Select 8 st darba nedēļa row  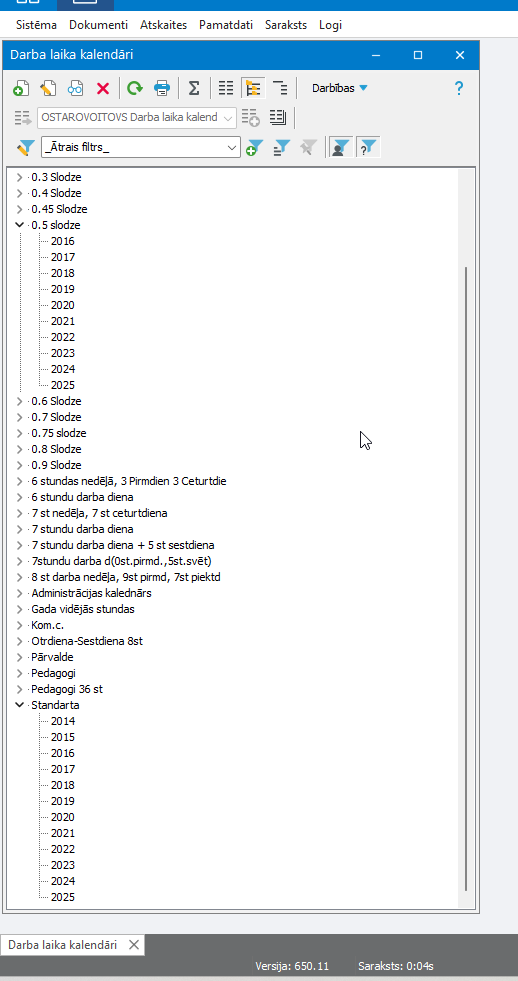(x=126, y=577)
